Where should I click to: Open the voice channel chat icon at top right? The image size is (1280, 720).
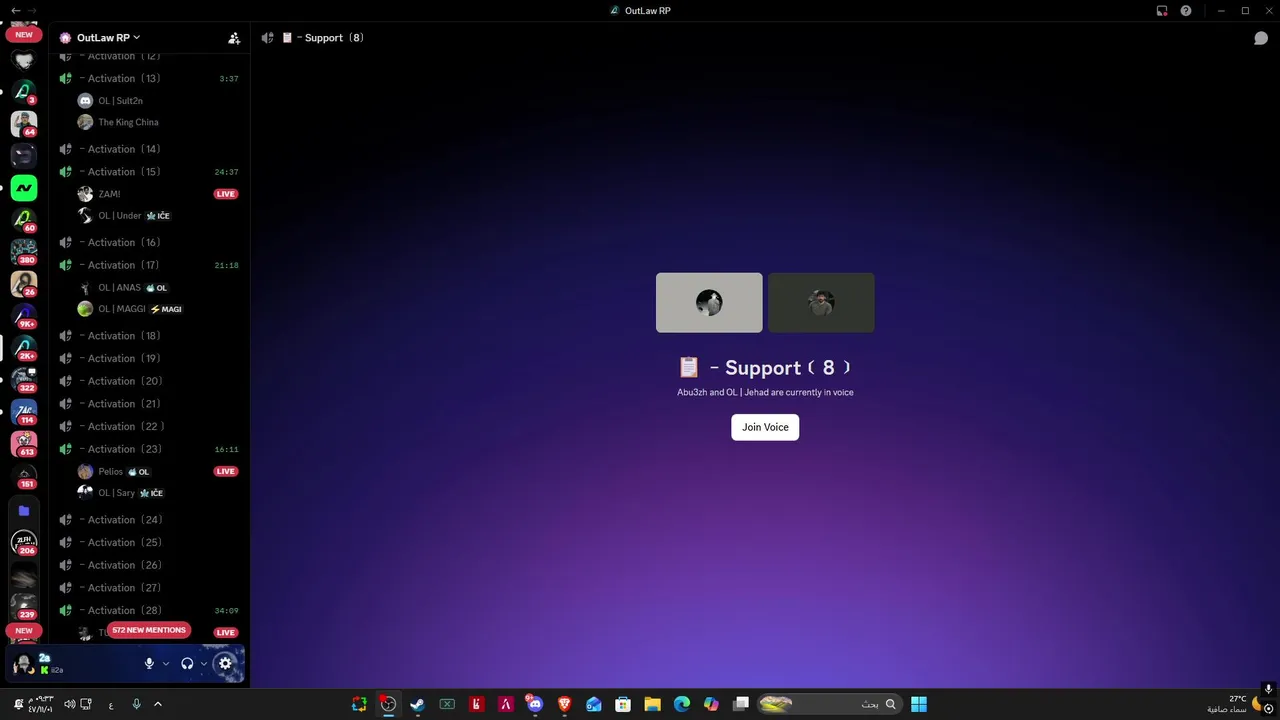pyautogui.click(x=1261, y=38)
